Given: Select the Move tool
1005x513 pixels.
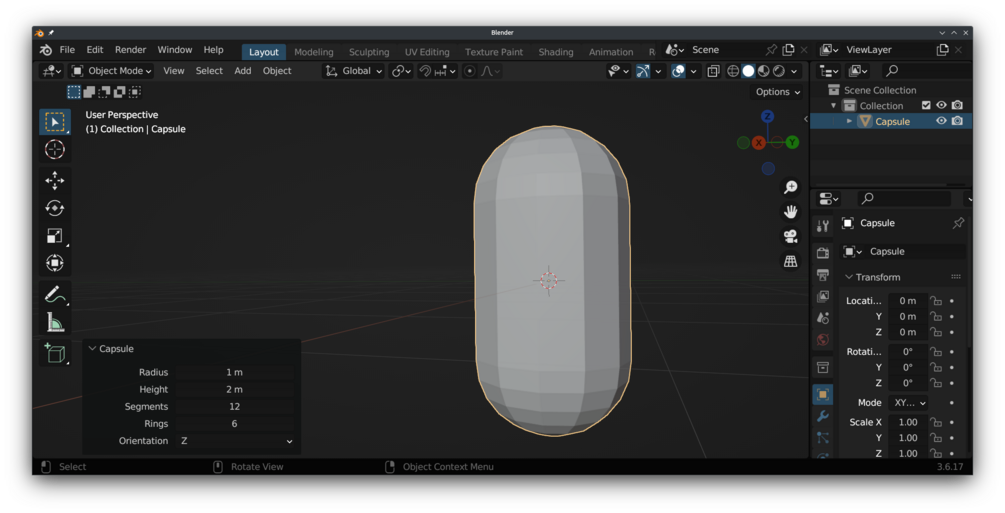Looking at the screenshot, I should 54,181.
